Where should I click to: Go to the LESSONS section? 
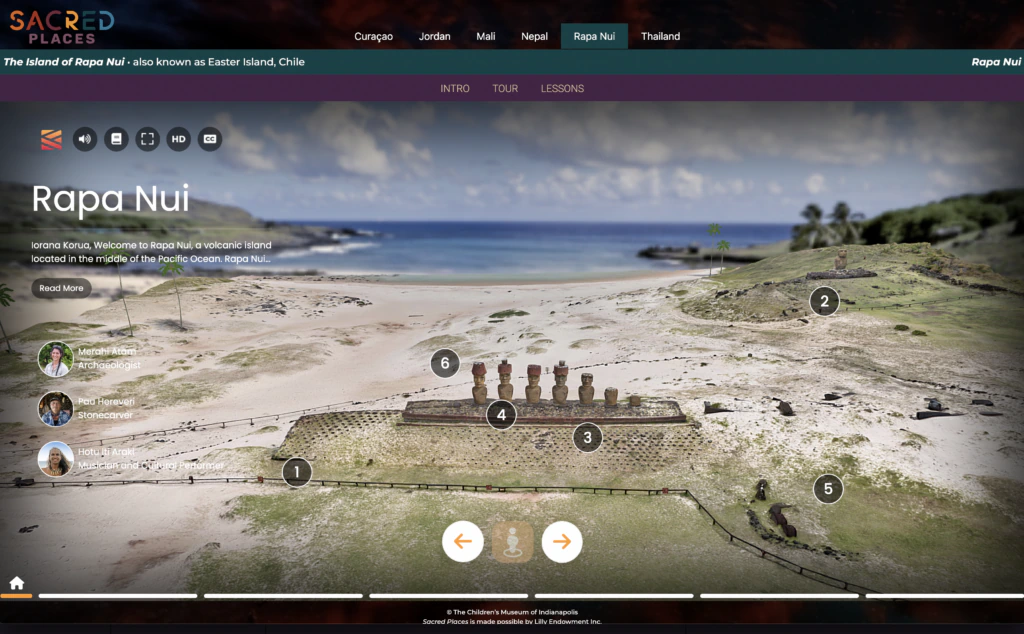(562, 89)
